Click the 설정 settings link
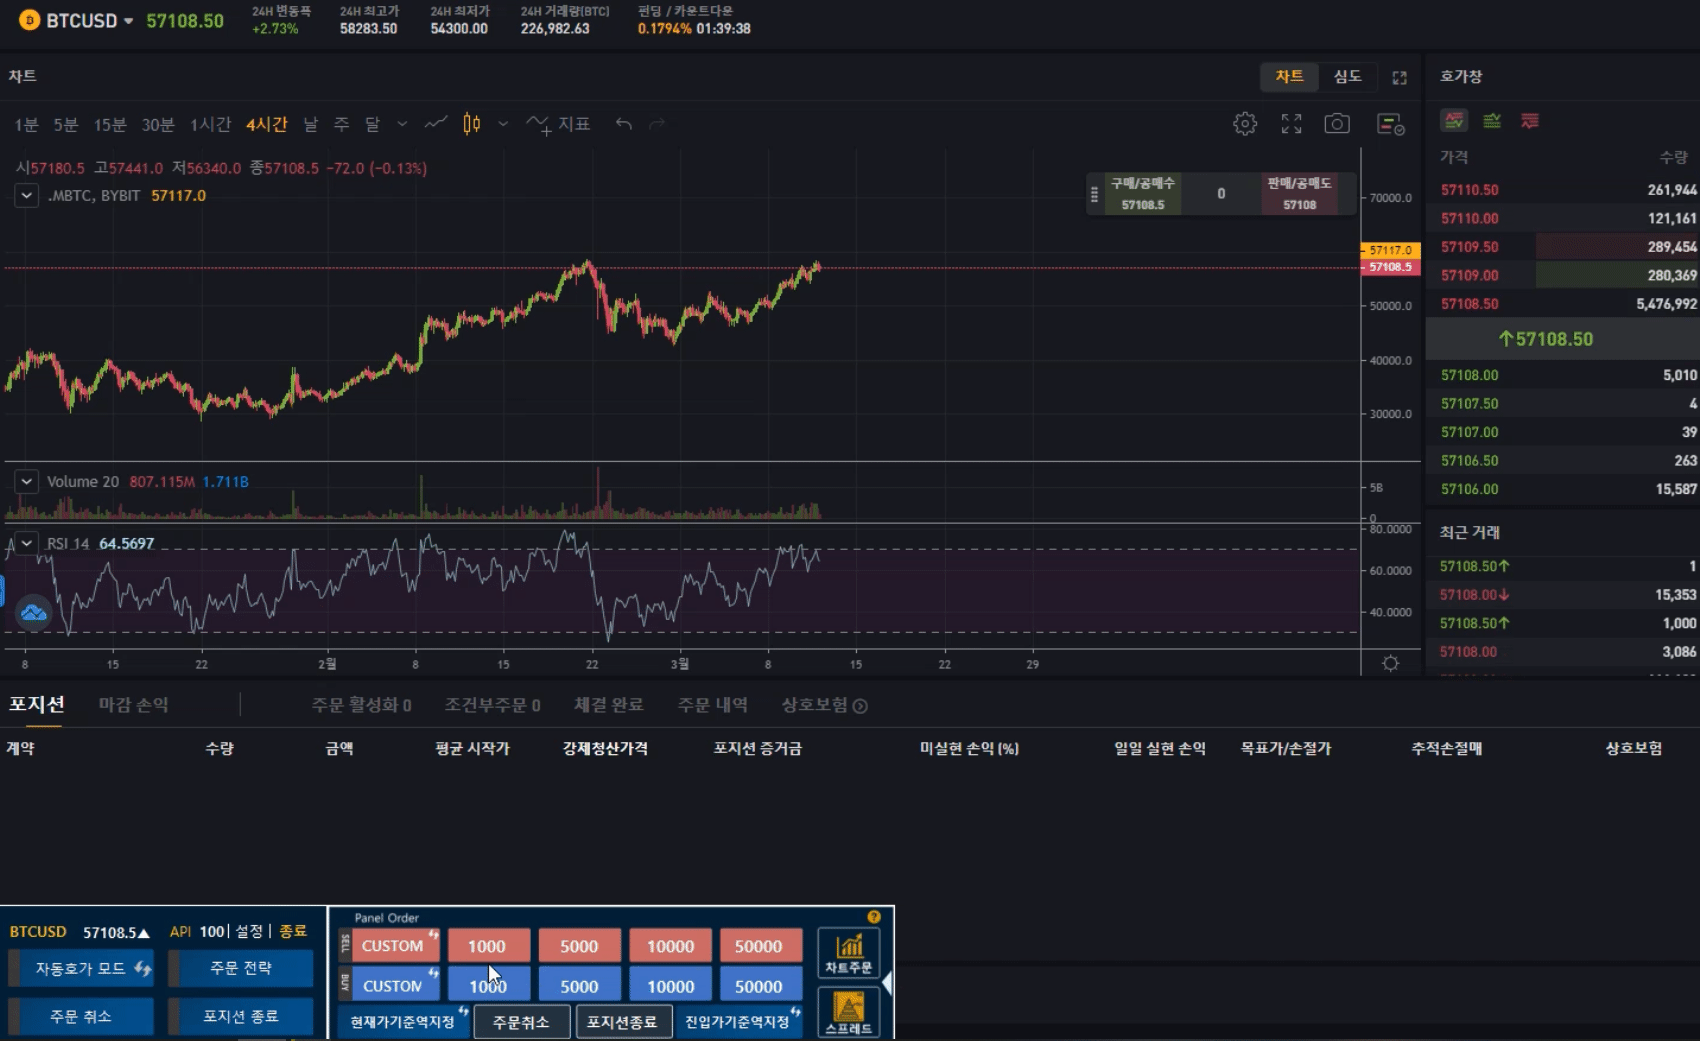The height and width of the screenshot is (1041, 1700). (249, 931)
